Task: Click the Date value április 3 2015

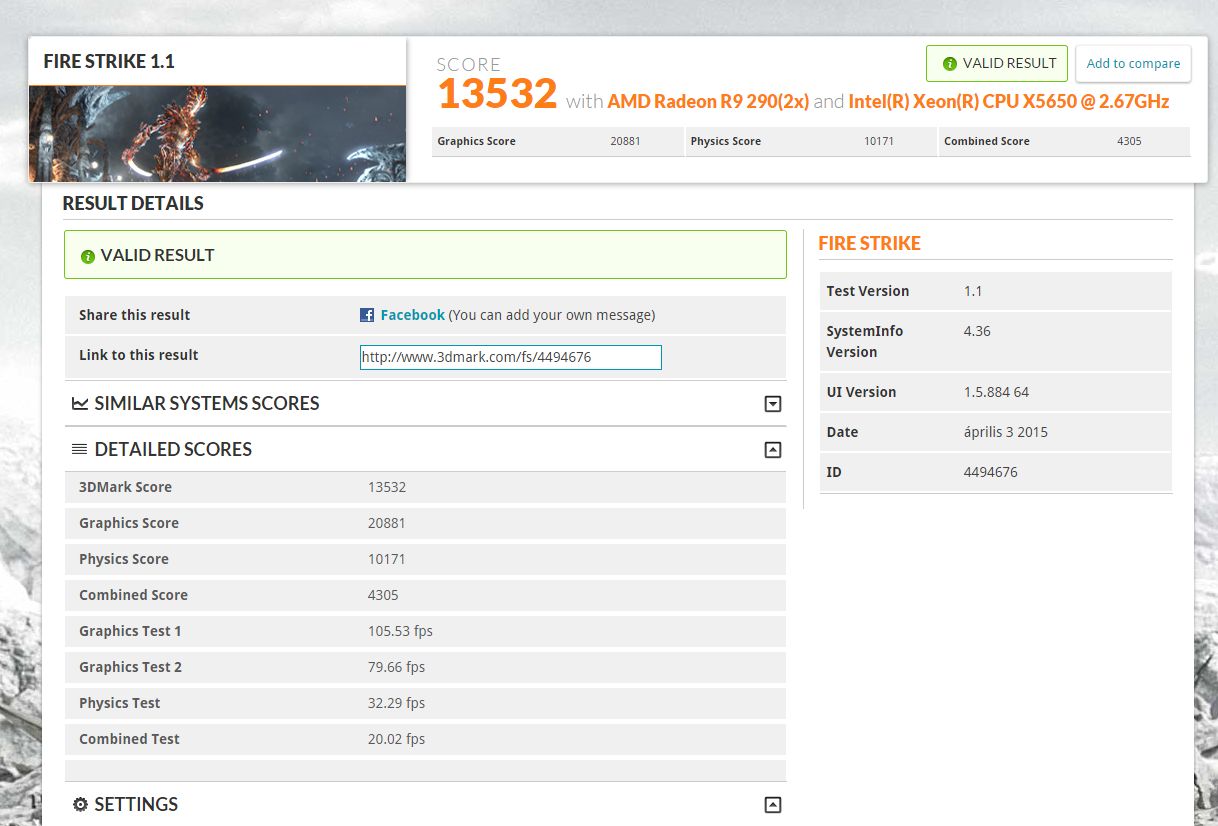Action: pyautogui.click(x=1006, y=432)
